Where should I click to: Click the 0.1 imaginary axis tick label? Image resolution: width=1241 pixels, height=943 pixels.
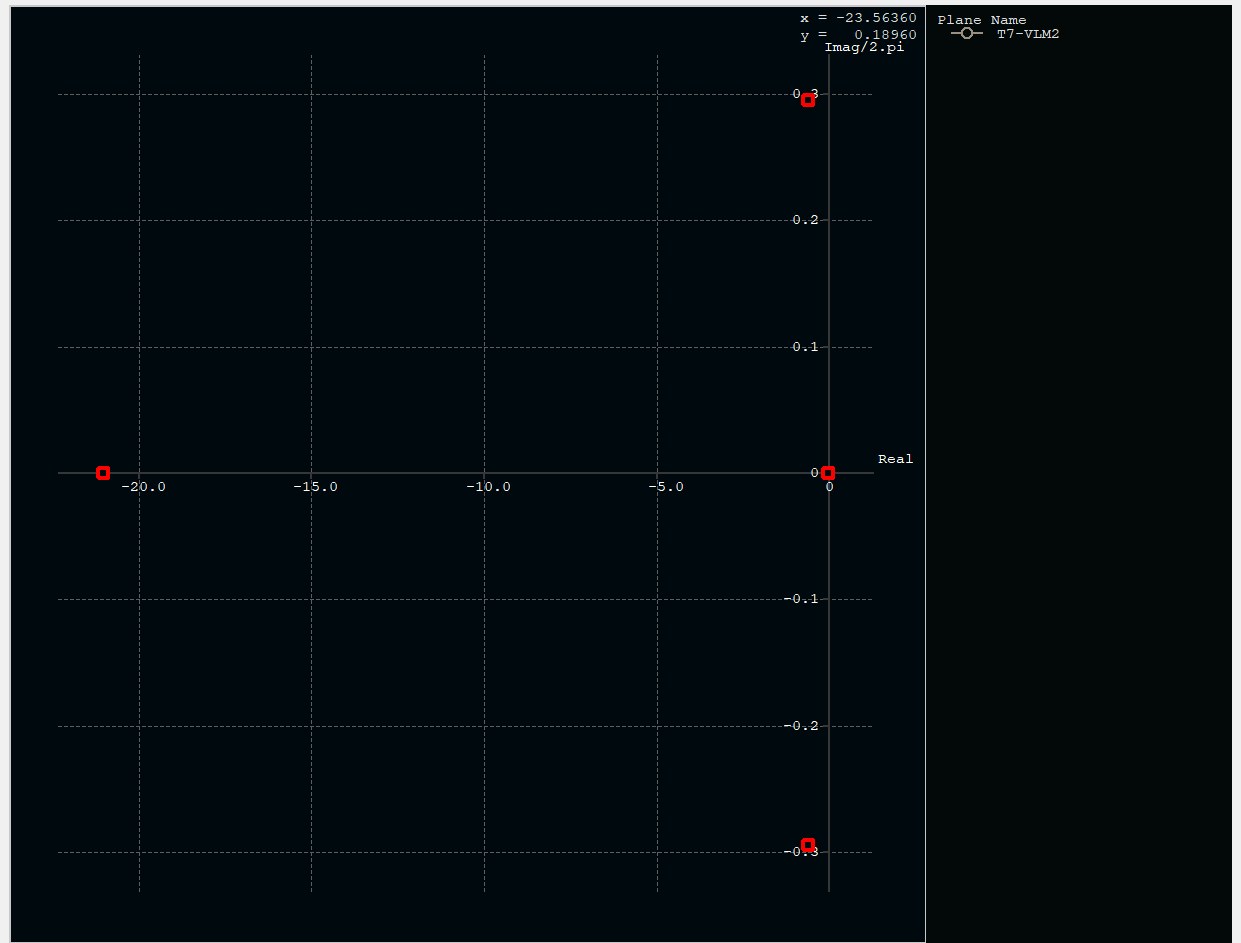(x=805, y=347)
